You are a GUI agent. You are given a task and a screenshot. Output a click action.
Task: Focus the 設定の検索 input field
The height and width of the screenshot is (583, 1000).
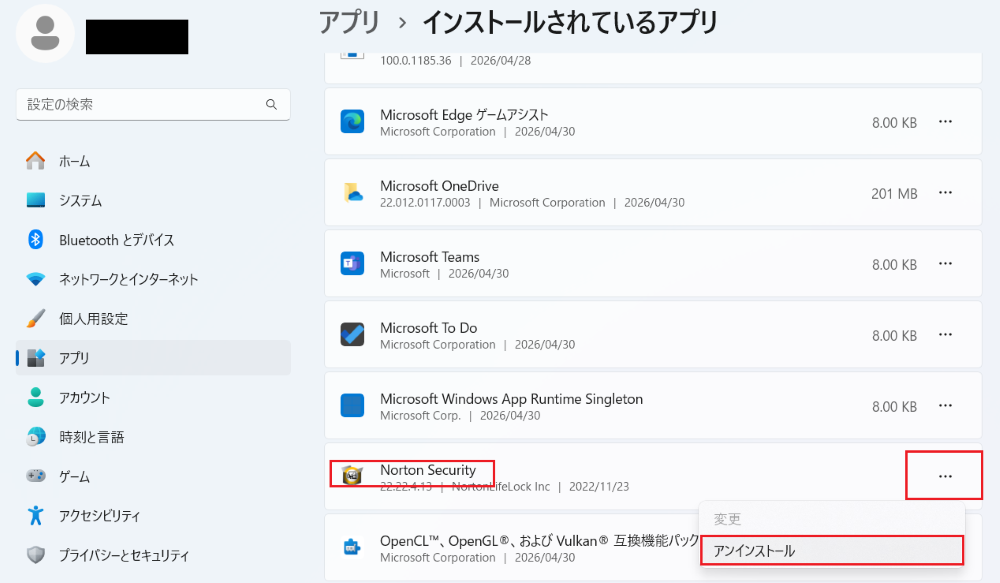tap(153, 105)
